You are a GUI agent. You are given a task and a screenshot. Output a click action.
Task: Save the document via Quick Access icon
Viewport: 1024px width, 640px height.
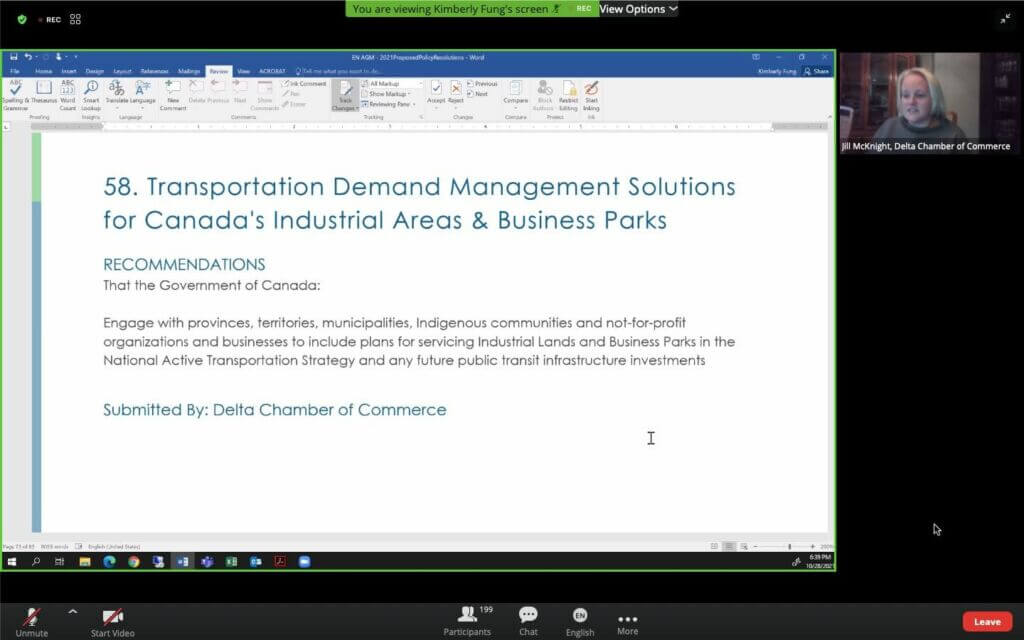(x=13, y=57)
